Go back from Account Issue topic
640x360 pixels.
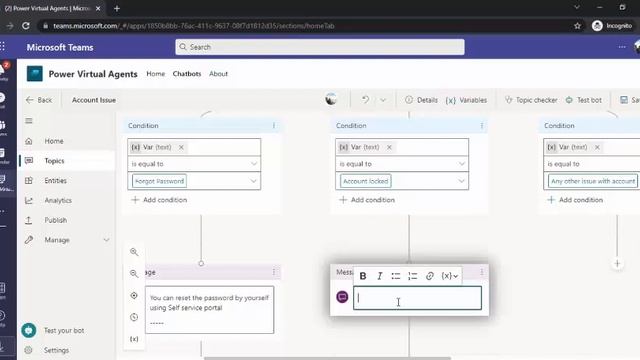(39, 100)
